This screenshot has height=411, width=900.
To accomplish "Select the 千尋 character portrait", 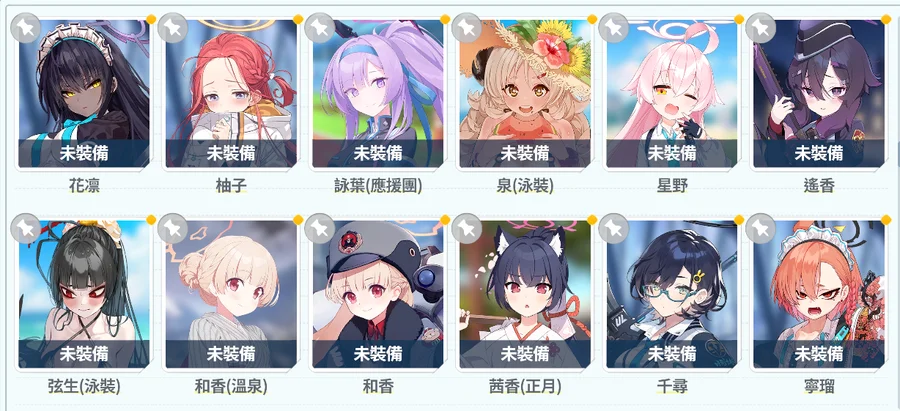I will click(x=672, y=294).
